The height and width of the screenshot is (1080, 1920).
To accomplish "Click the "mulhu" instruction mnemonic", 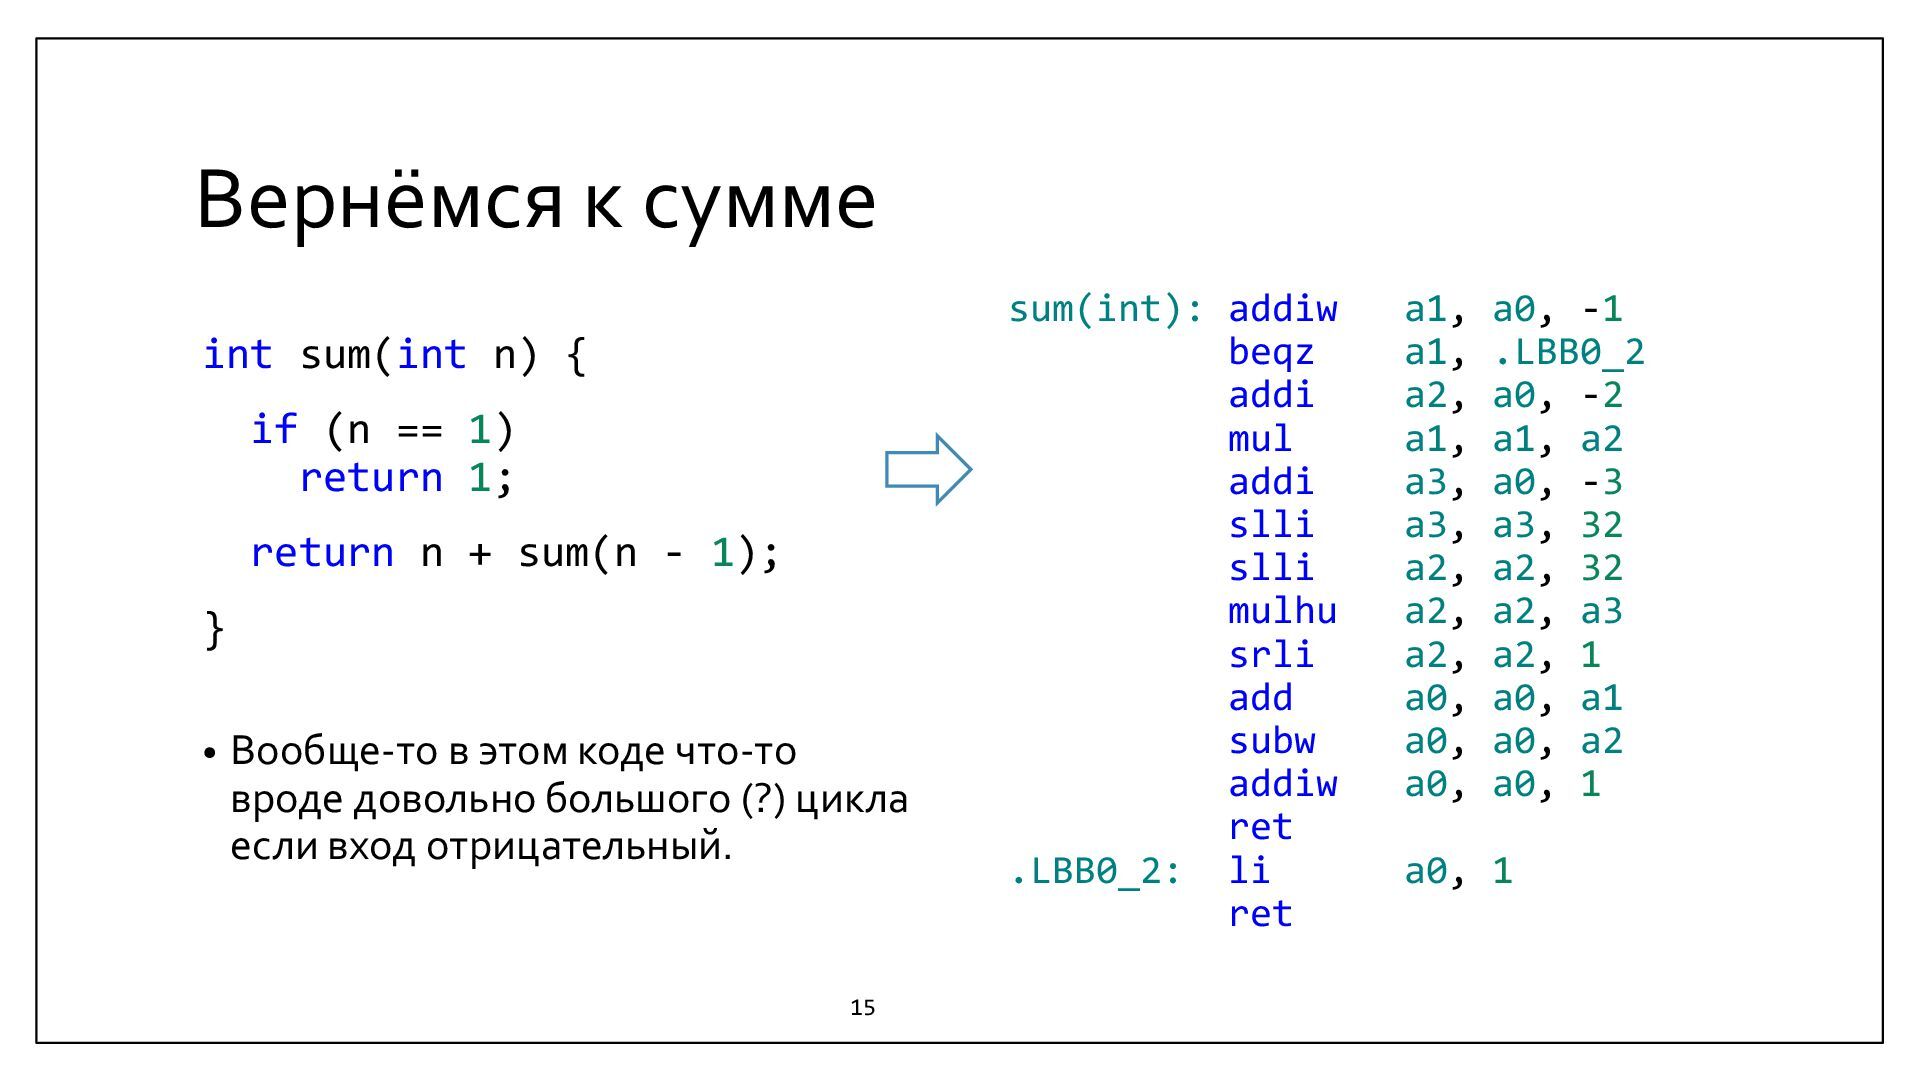I will point(1282,611).
